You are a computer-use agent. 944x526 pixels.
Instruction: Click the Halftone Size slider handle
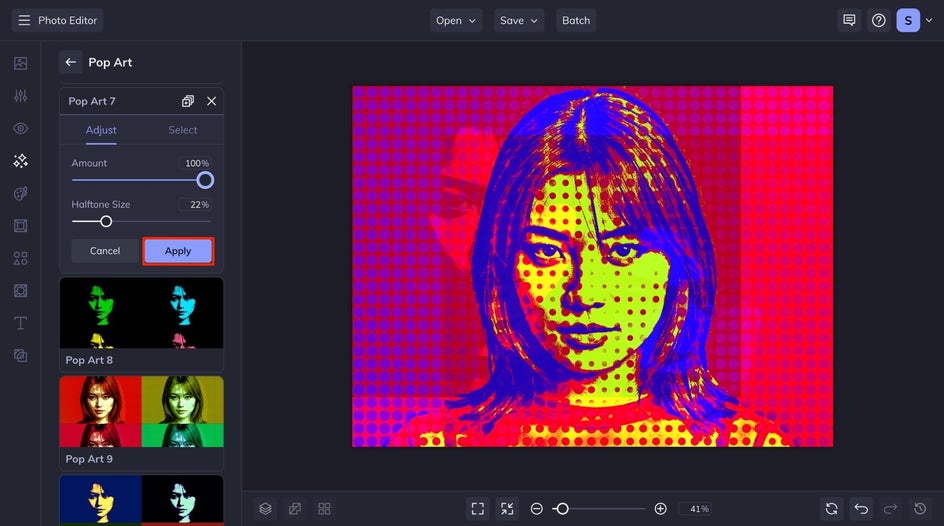point(106,221)
